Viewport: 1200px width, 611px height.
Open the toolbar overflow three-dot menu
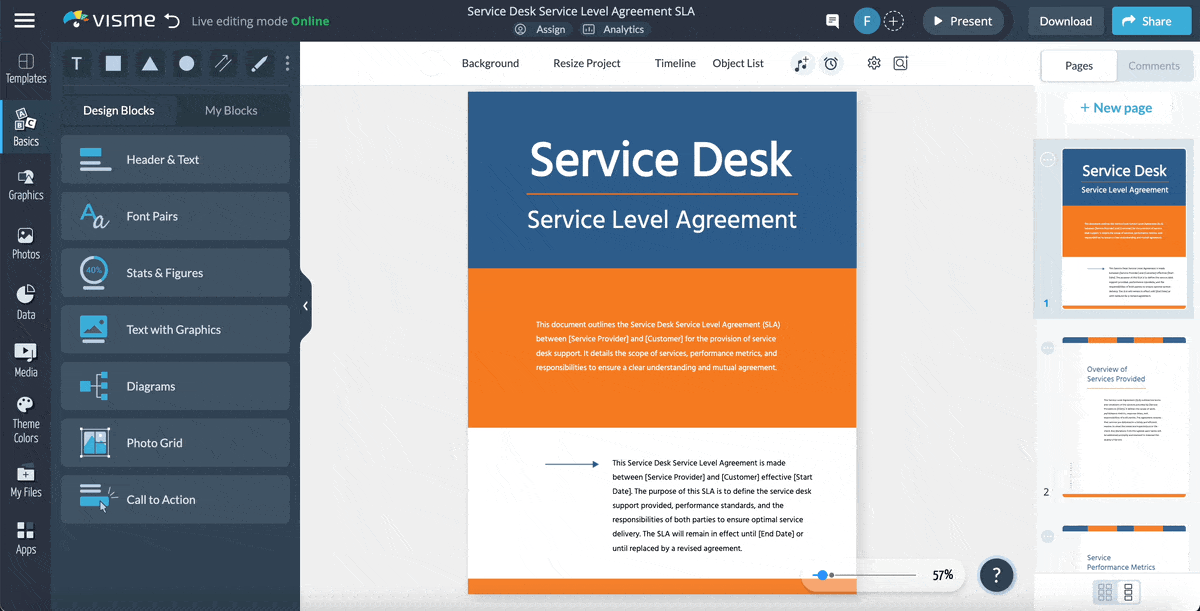[x=287, y=63]
